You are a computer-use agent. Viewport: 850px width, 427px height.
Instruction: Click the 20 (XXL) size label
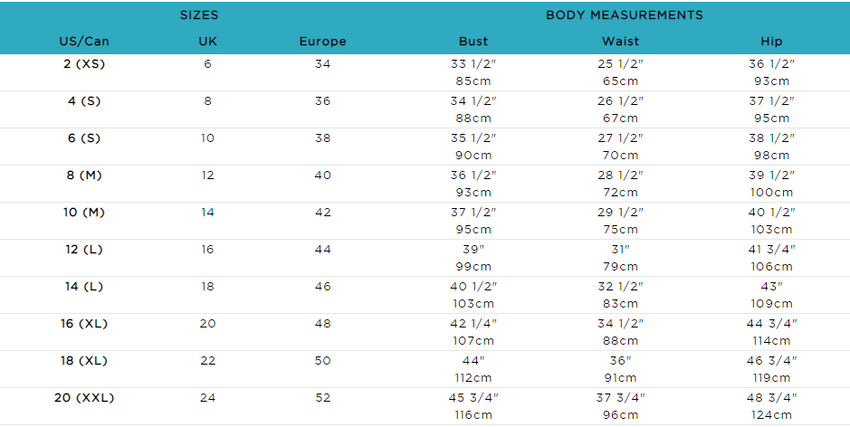click(84, 398)
